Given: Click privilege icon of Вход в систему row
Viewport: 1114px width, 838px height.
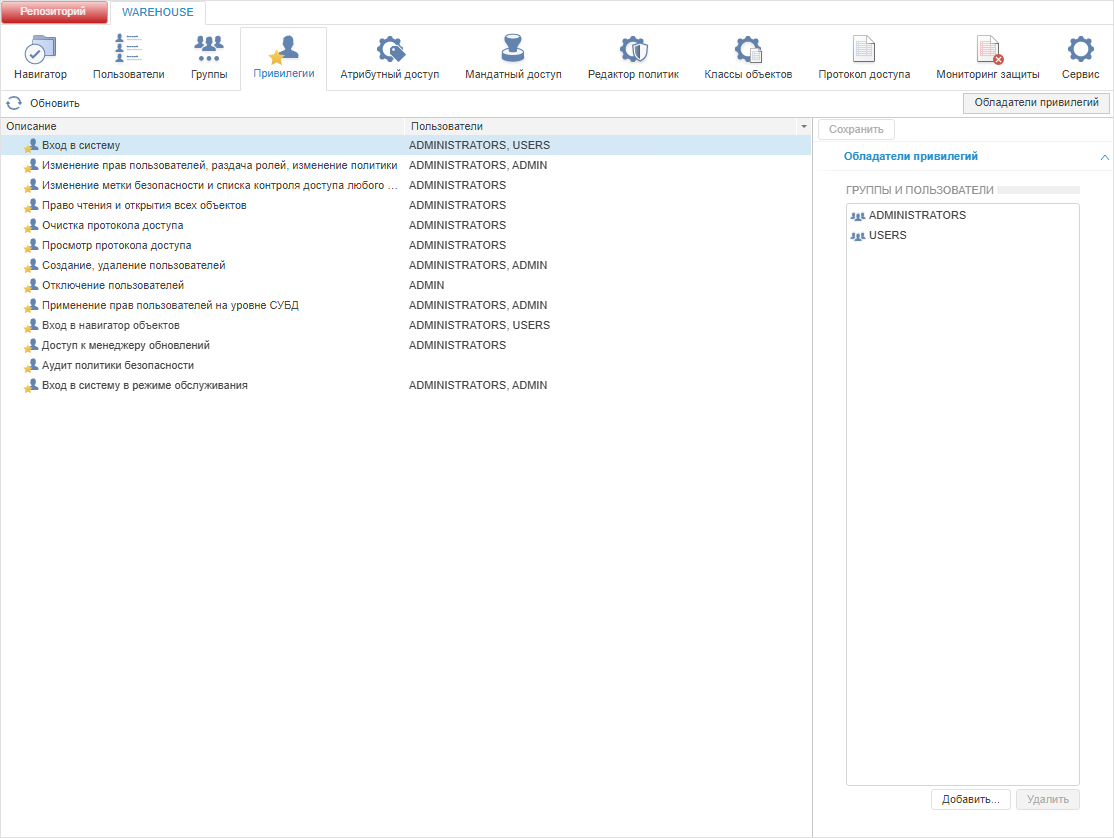Looking at the screenshot, I should (31, 145).
